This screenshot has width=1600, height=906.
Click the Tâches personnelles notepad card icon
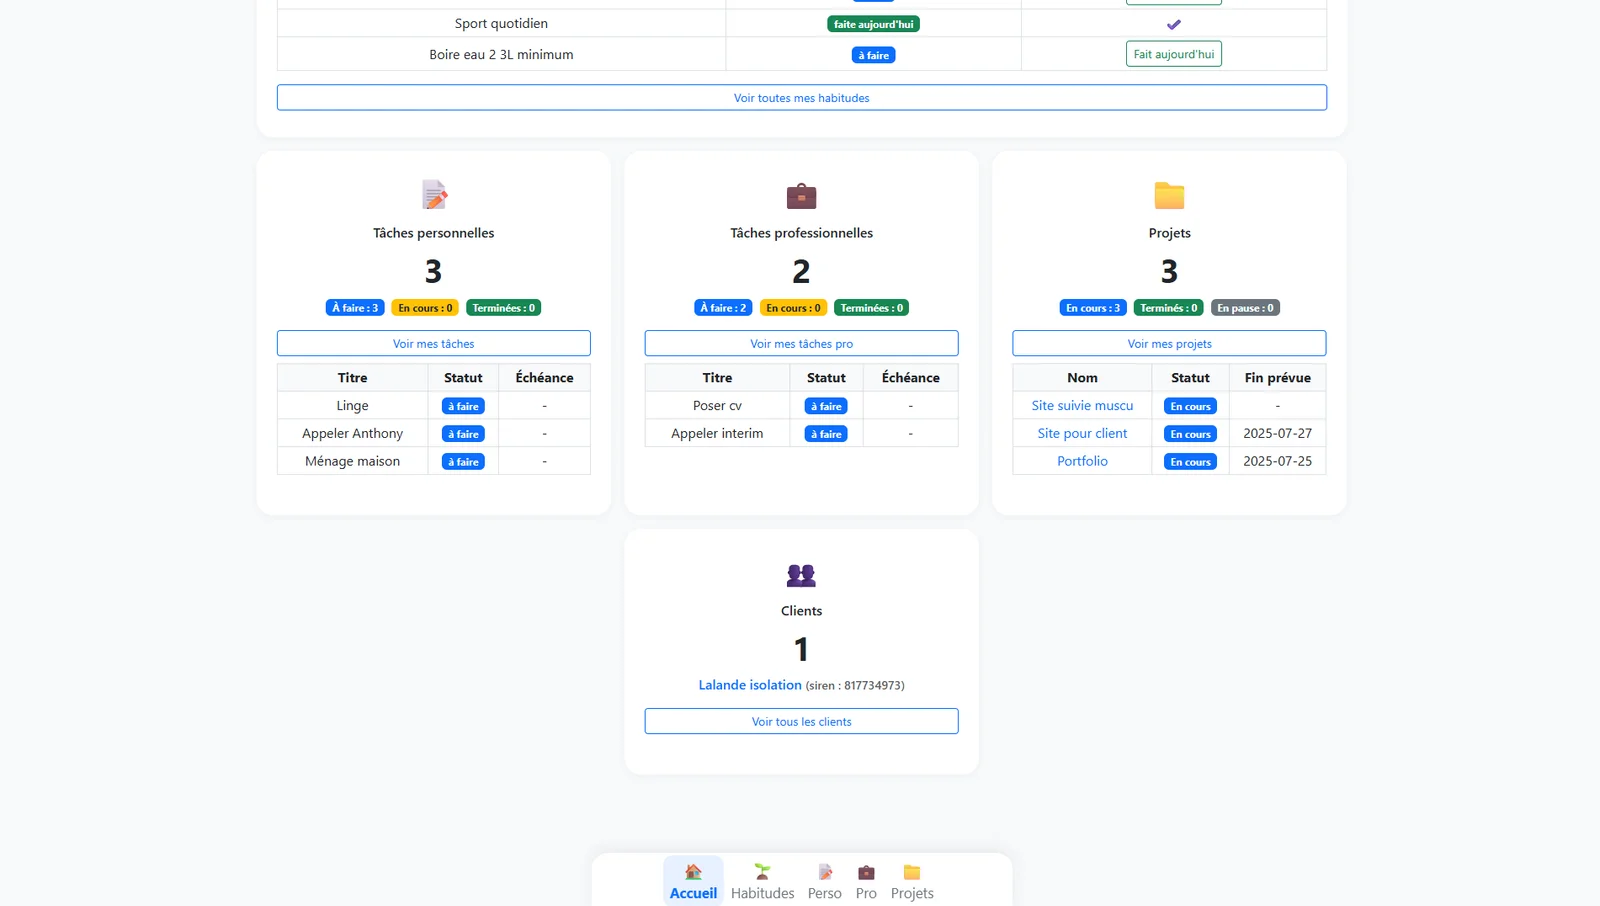[434, 195]
